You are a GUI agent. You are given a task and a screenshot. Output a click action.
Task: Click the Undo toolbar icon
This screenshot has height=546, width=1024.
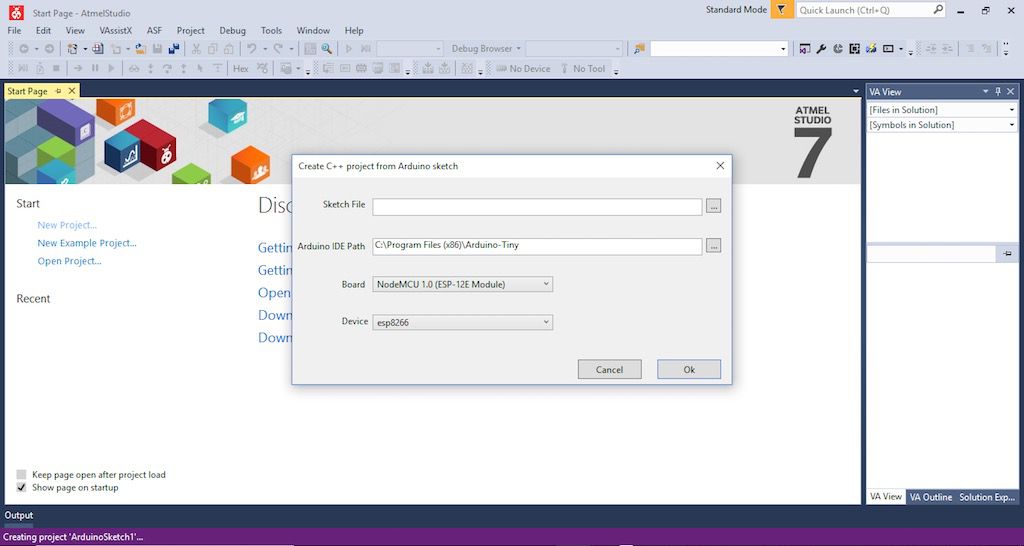[x=251, y=49]
